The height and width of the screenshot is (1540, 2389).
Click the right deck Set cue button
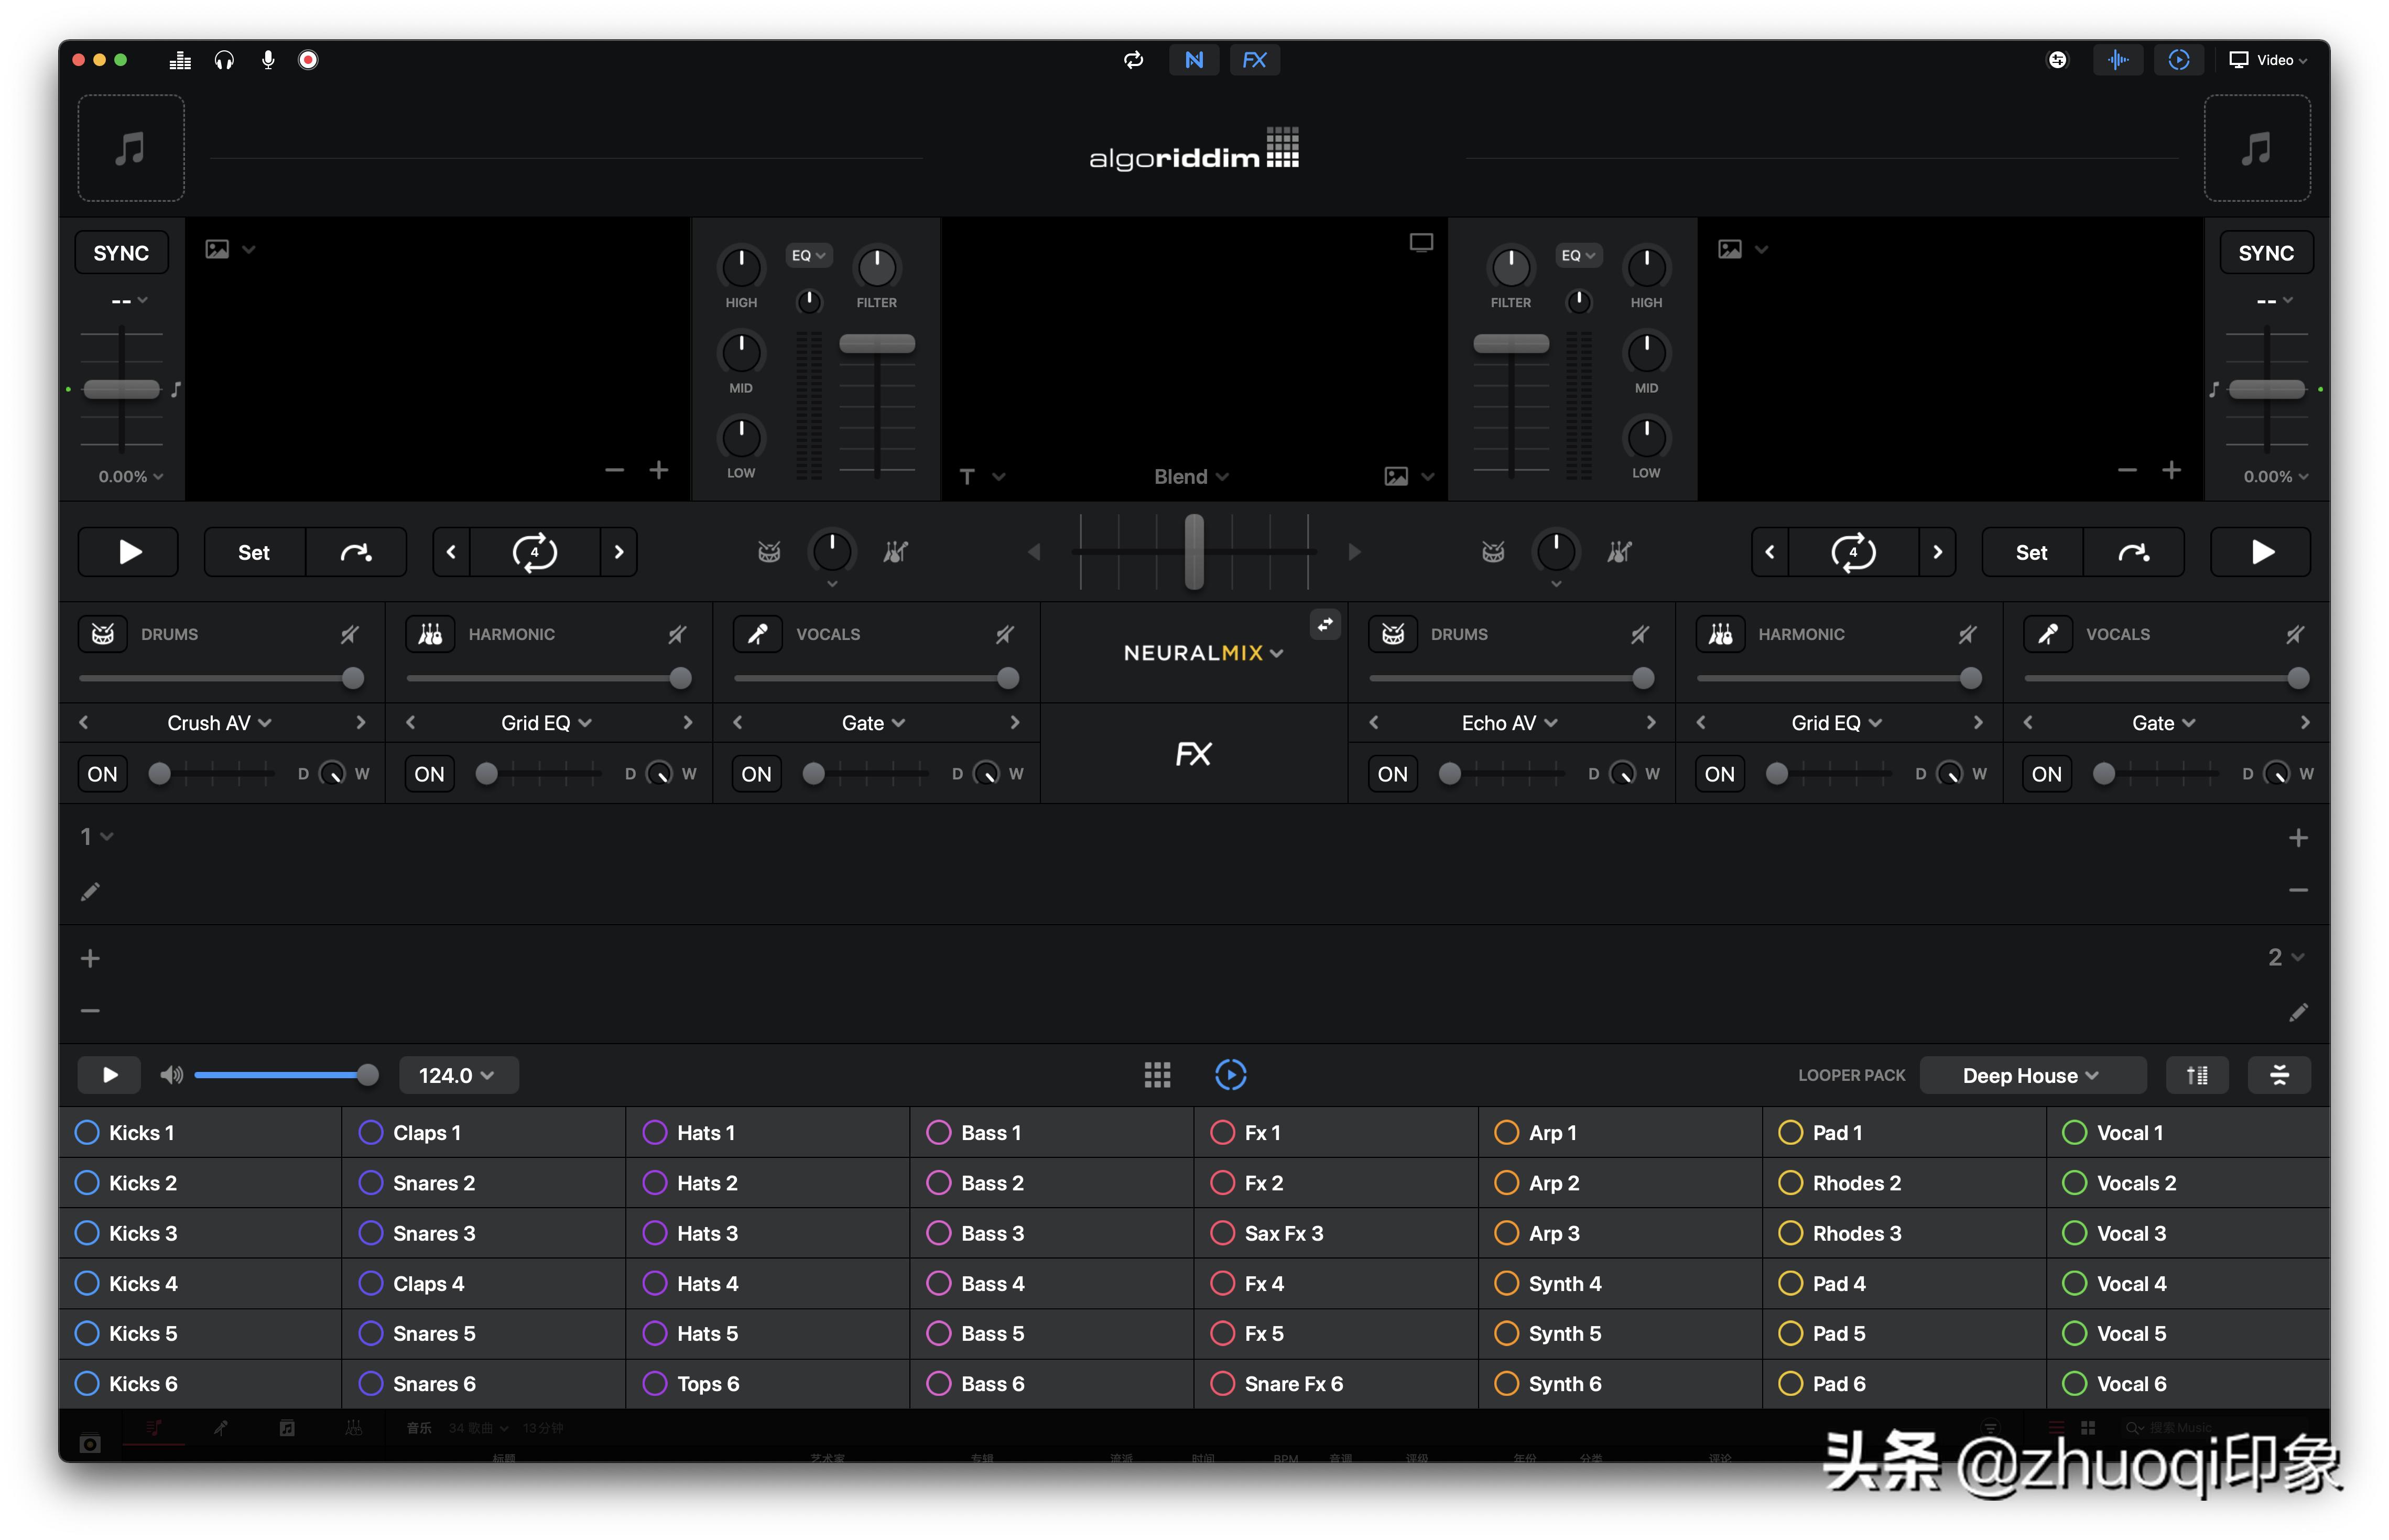[x=2031, y=552]
